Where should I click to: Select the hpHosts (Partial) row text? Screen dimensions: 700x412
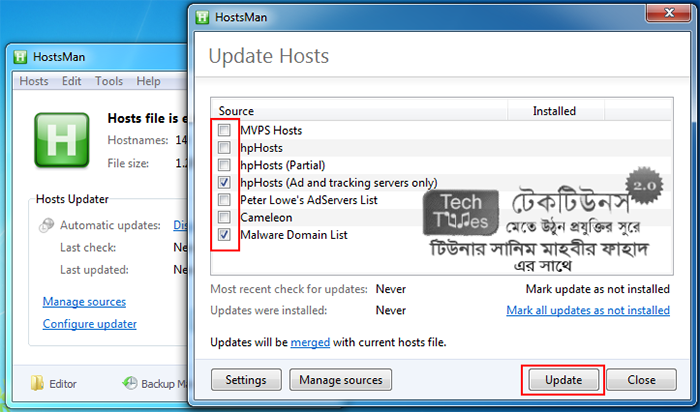coord(283,165)
